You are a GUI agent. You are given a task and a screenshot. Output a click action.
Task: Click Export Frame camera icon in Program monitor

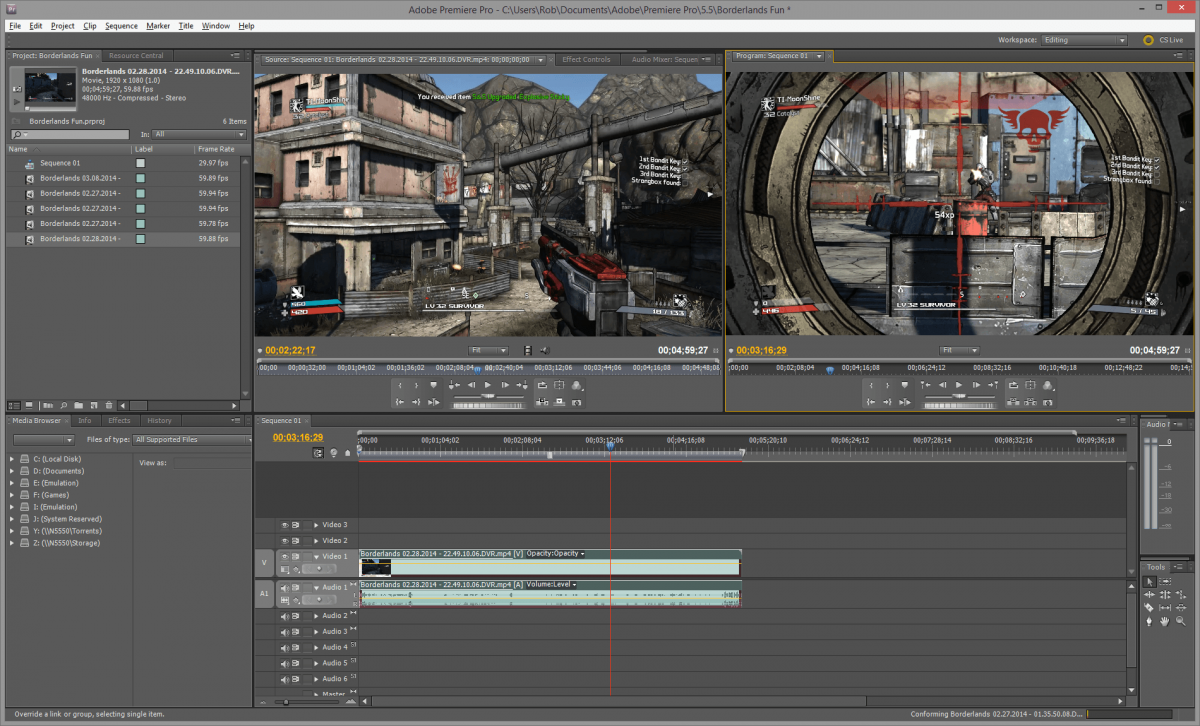pyautogui.click(x=1046, y=402)
